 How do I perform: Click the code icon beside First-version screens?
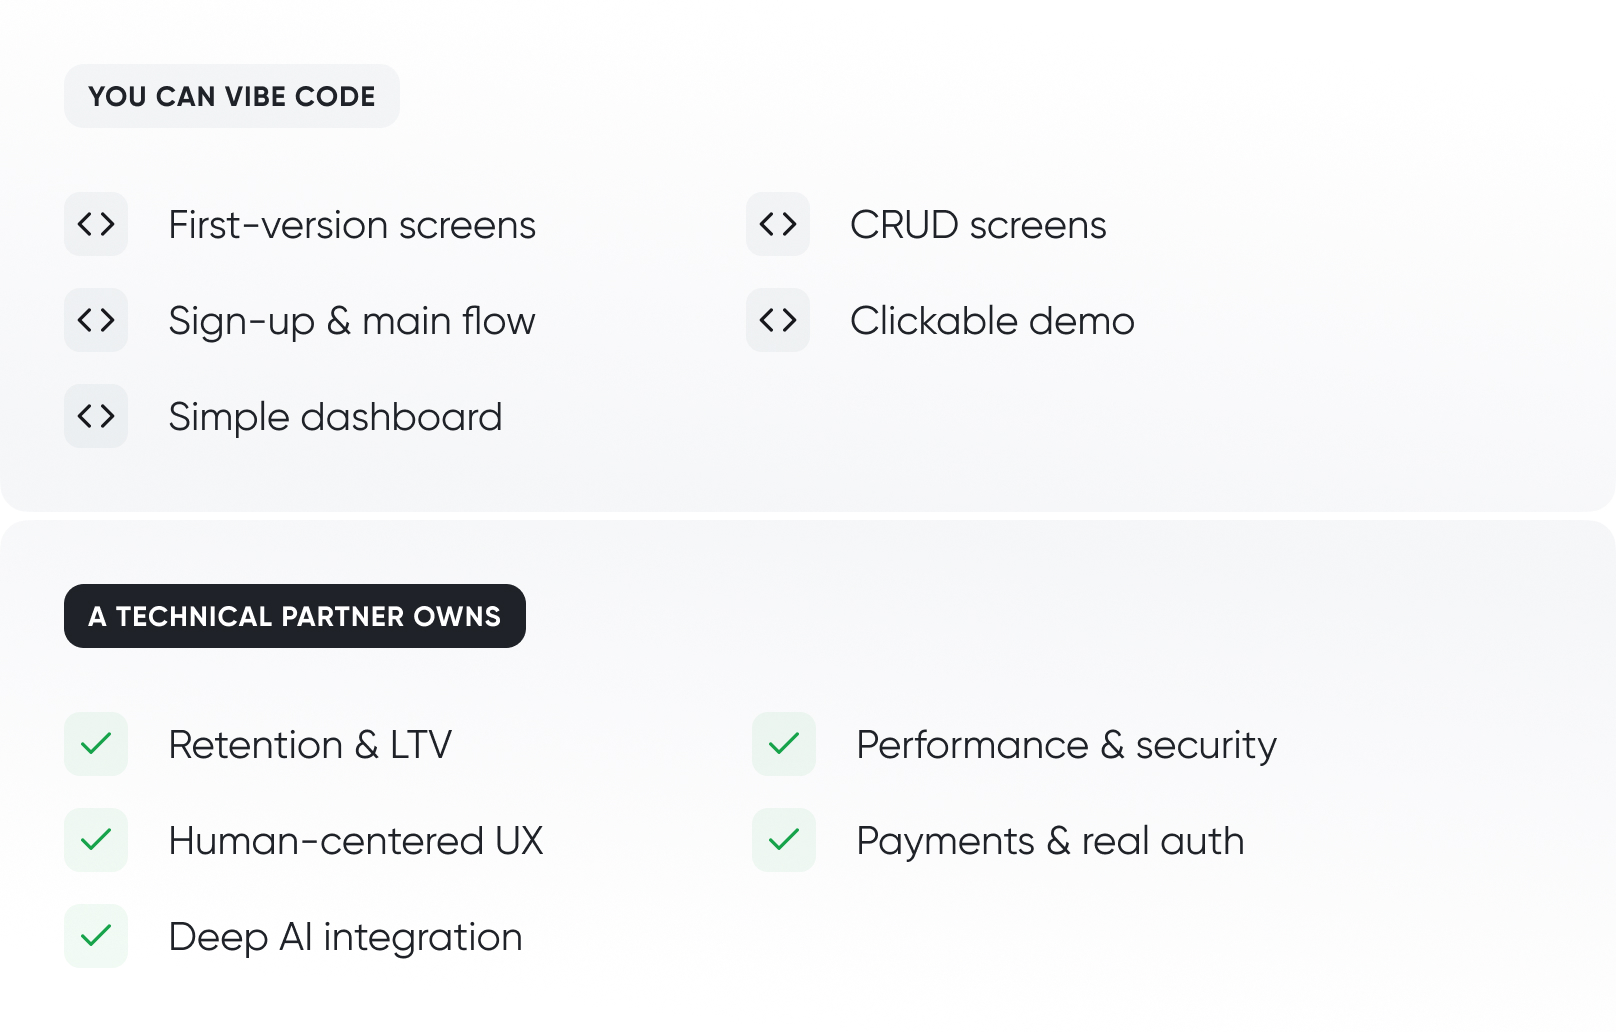pos(96,224)
